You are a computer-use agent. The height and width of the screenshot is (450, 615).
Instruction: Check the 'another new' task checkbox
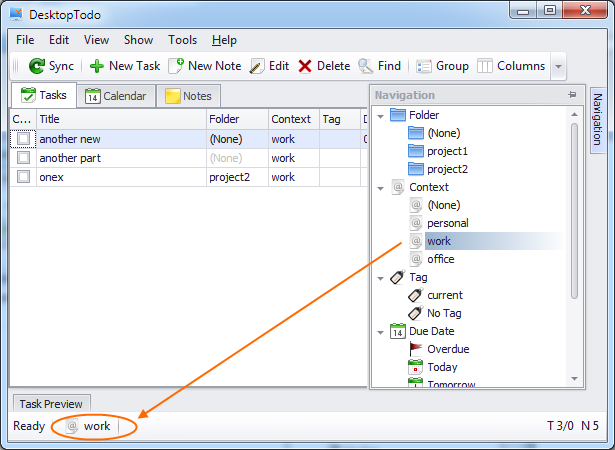24,138
